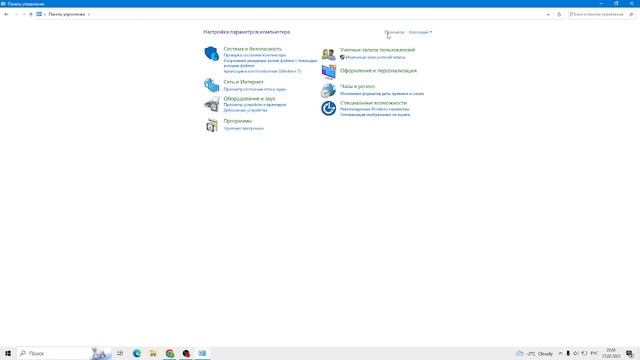The width and height of the screenshot is (640, 360).
Task: Open Сеть и Интернет link
Action: click(243, 82)
